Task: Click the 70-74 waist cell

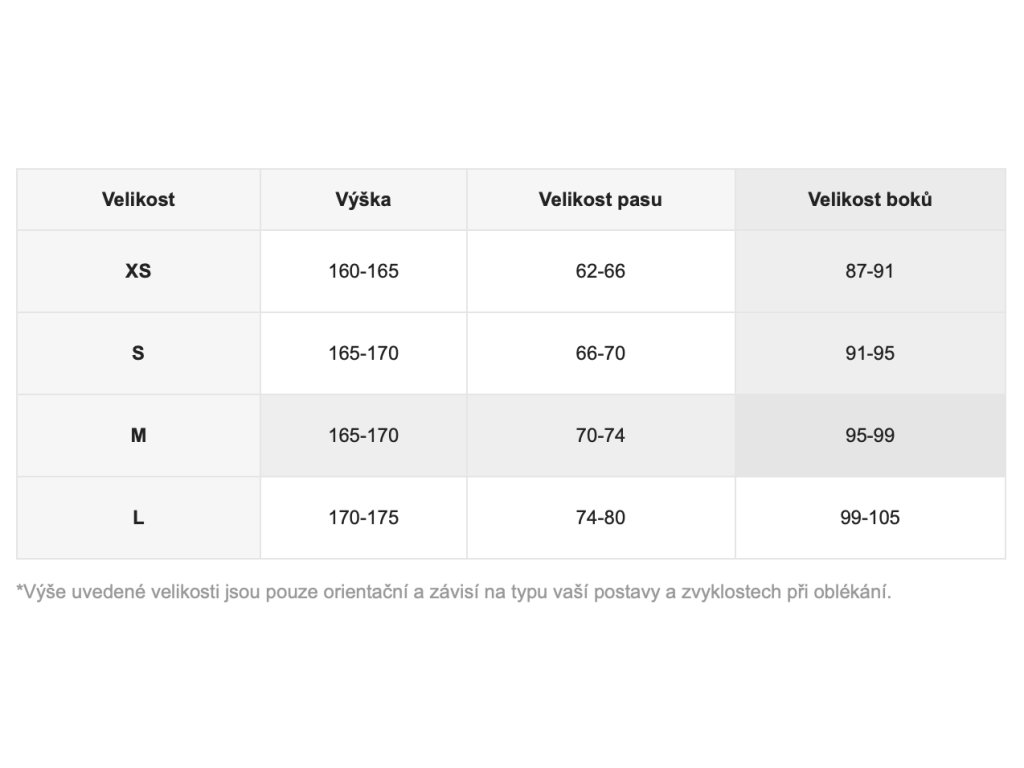Action: click(600, 435)
